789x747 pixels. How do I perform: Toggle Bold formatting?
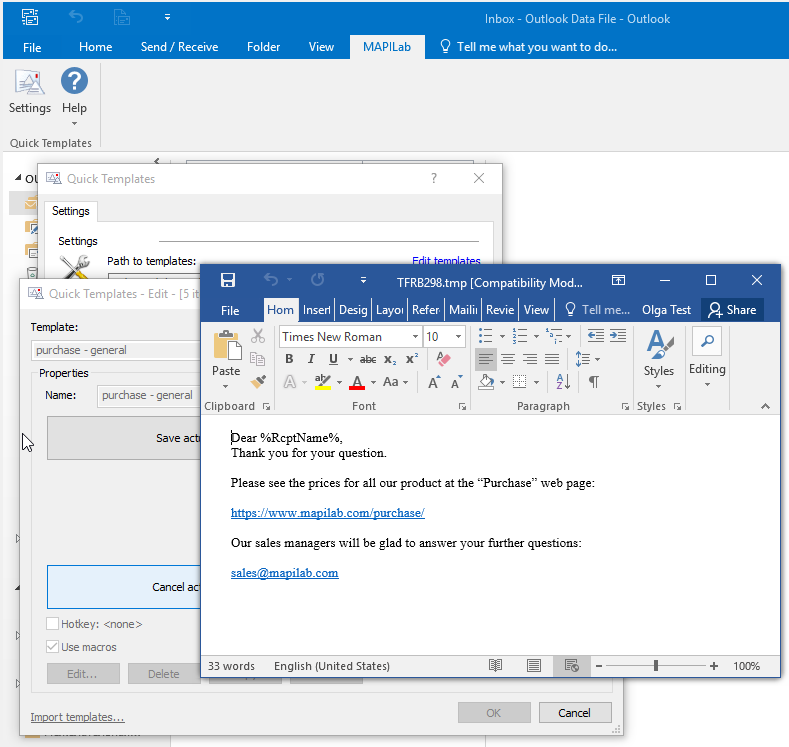289,359
